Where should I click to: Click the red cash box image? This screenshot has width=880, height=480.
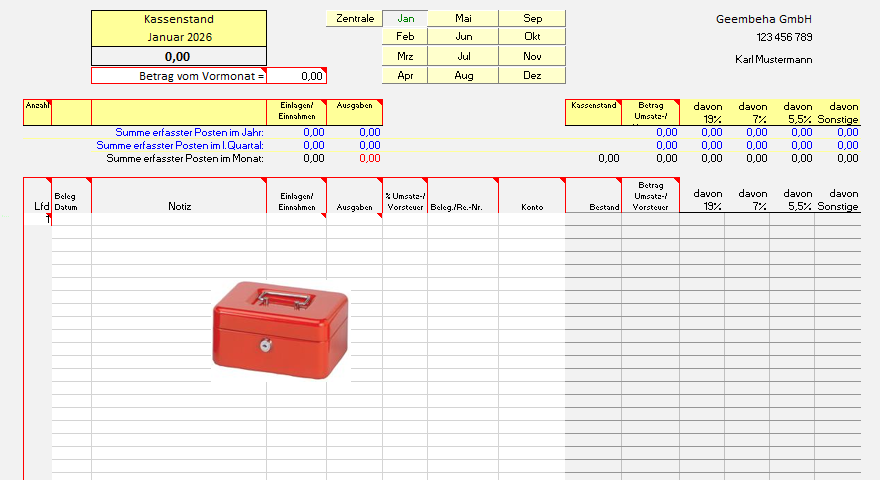coord(280,331)
